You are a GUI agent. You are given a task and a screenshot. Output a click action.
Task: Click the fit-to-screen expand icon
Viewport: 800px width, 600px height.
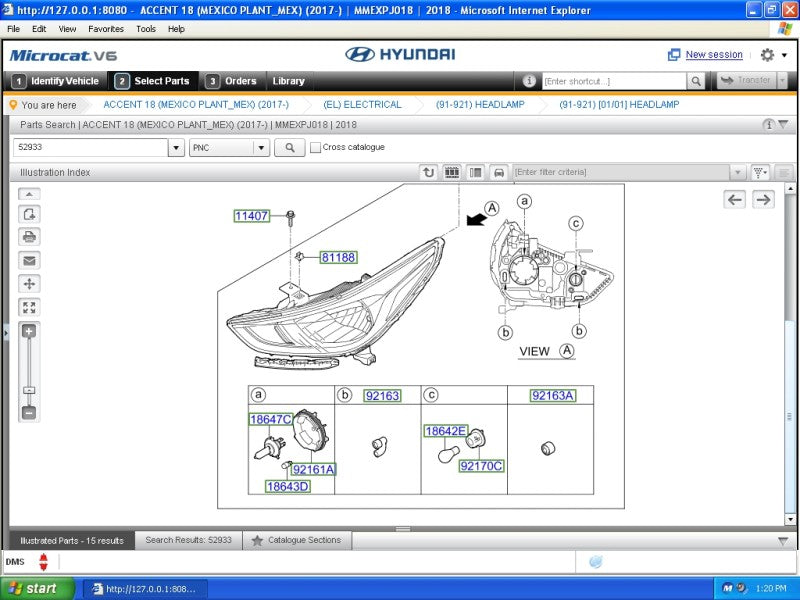tap(29, 308)
